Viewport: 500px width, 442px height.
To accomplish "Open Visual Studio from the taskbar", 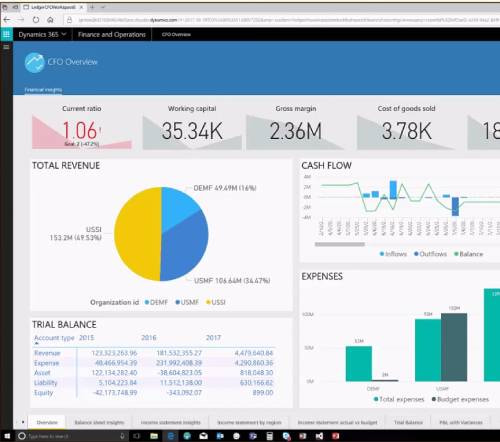I will 319,436.
